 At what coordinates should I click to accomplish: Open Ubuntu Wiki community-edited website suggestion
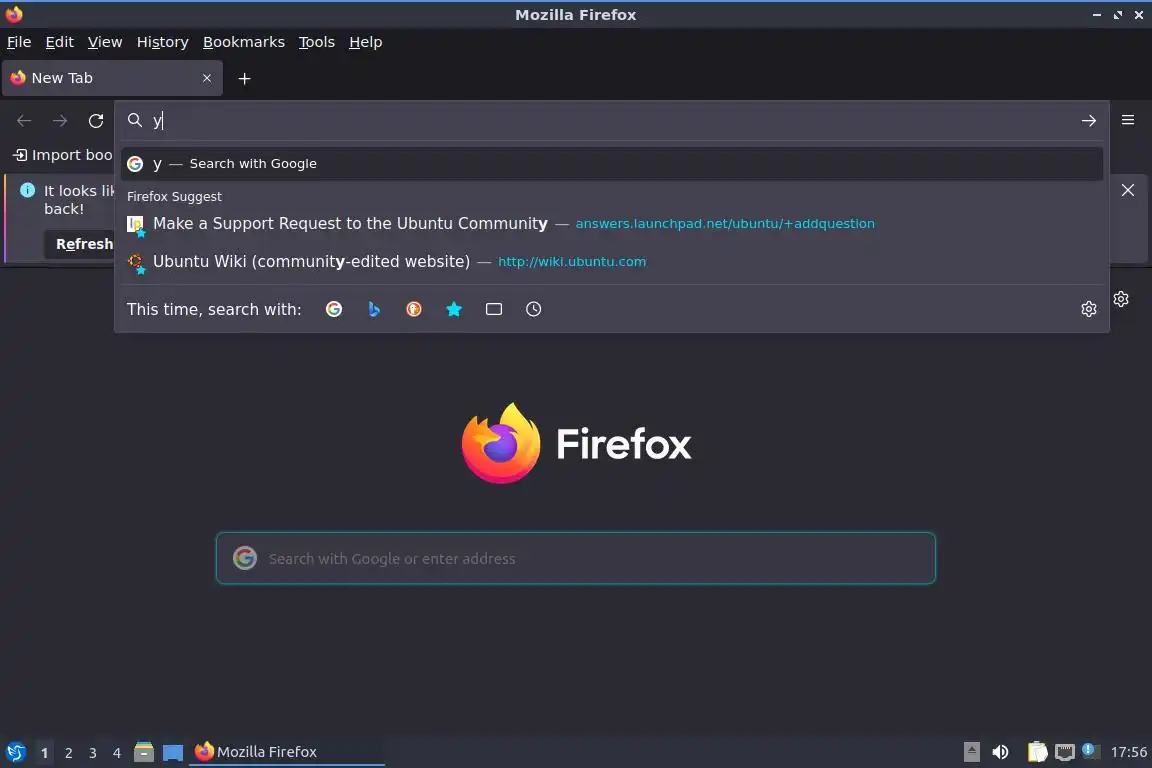[611, 262]
